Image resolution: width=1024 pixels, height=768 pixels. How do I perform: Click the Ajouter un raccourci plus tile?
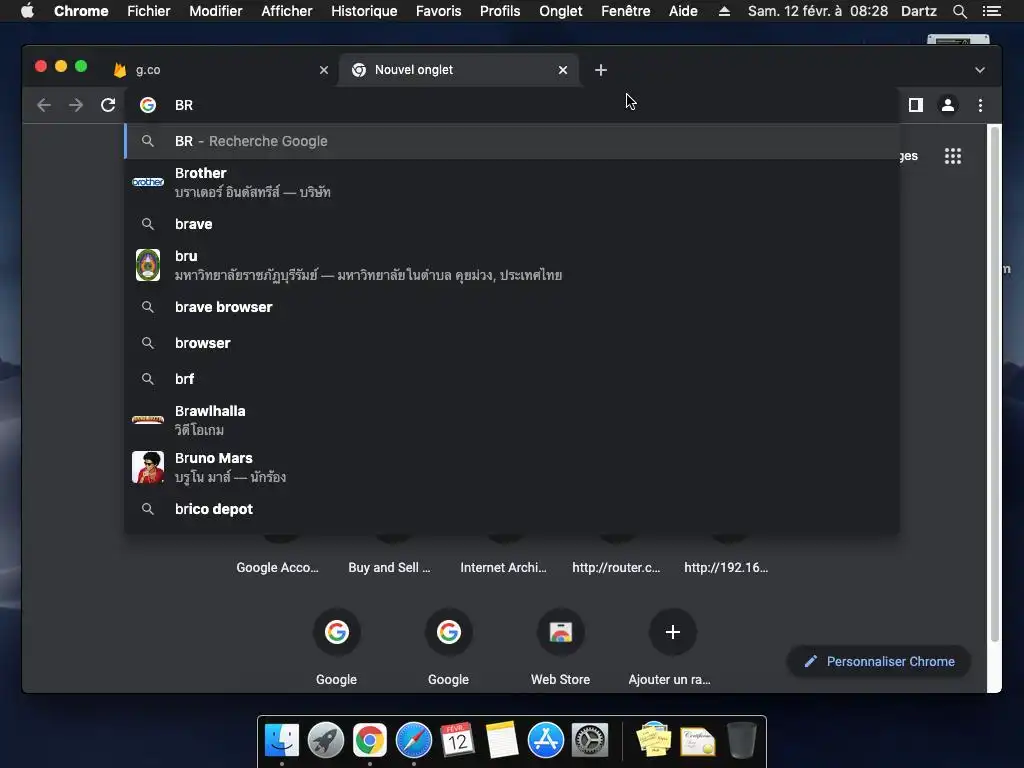click(x=672, y=632)
